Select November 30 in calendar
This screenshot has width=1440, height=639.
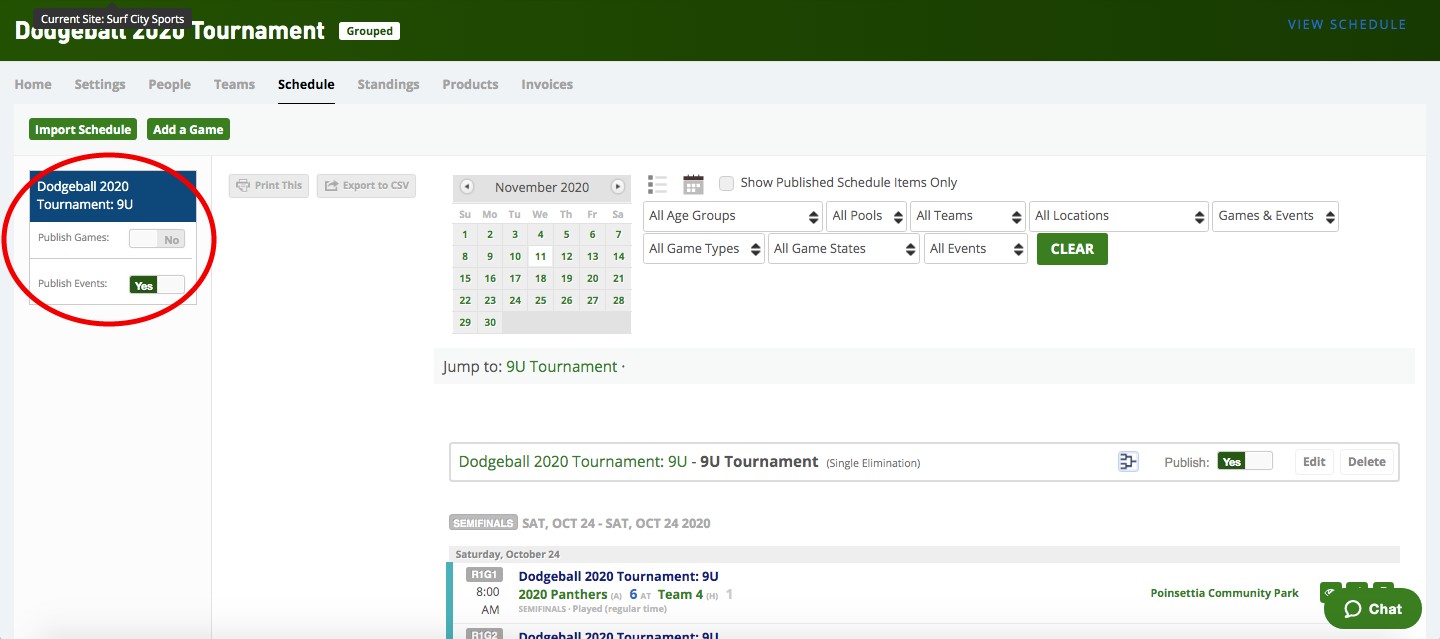[x=490, y=323]
